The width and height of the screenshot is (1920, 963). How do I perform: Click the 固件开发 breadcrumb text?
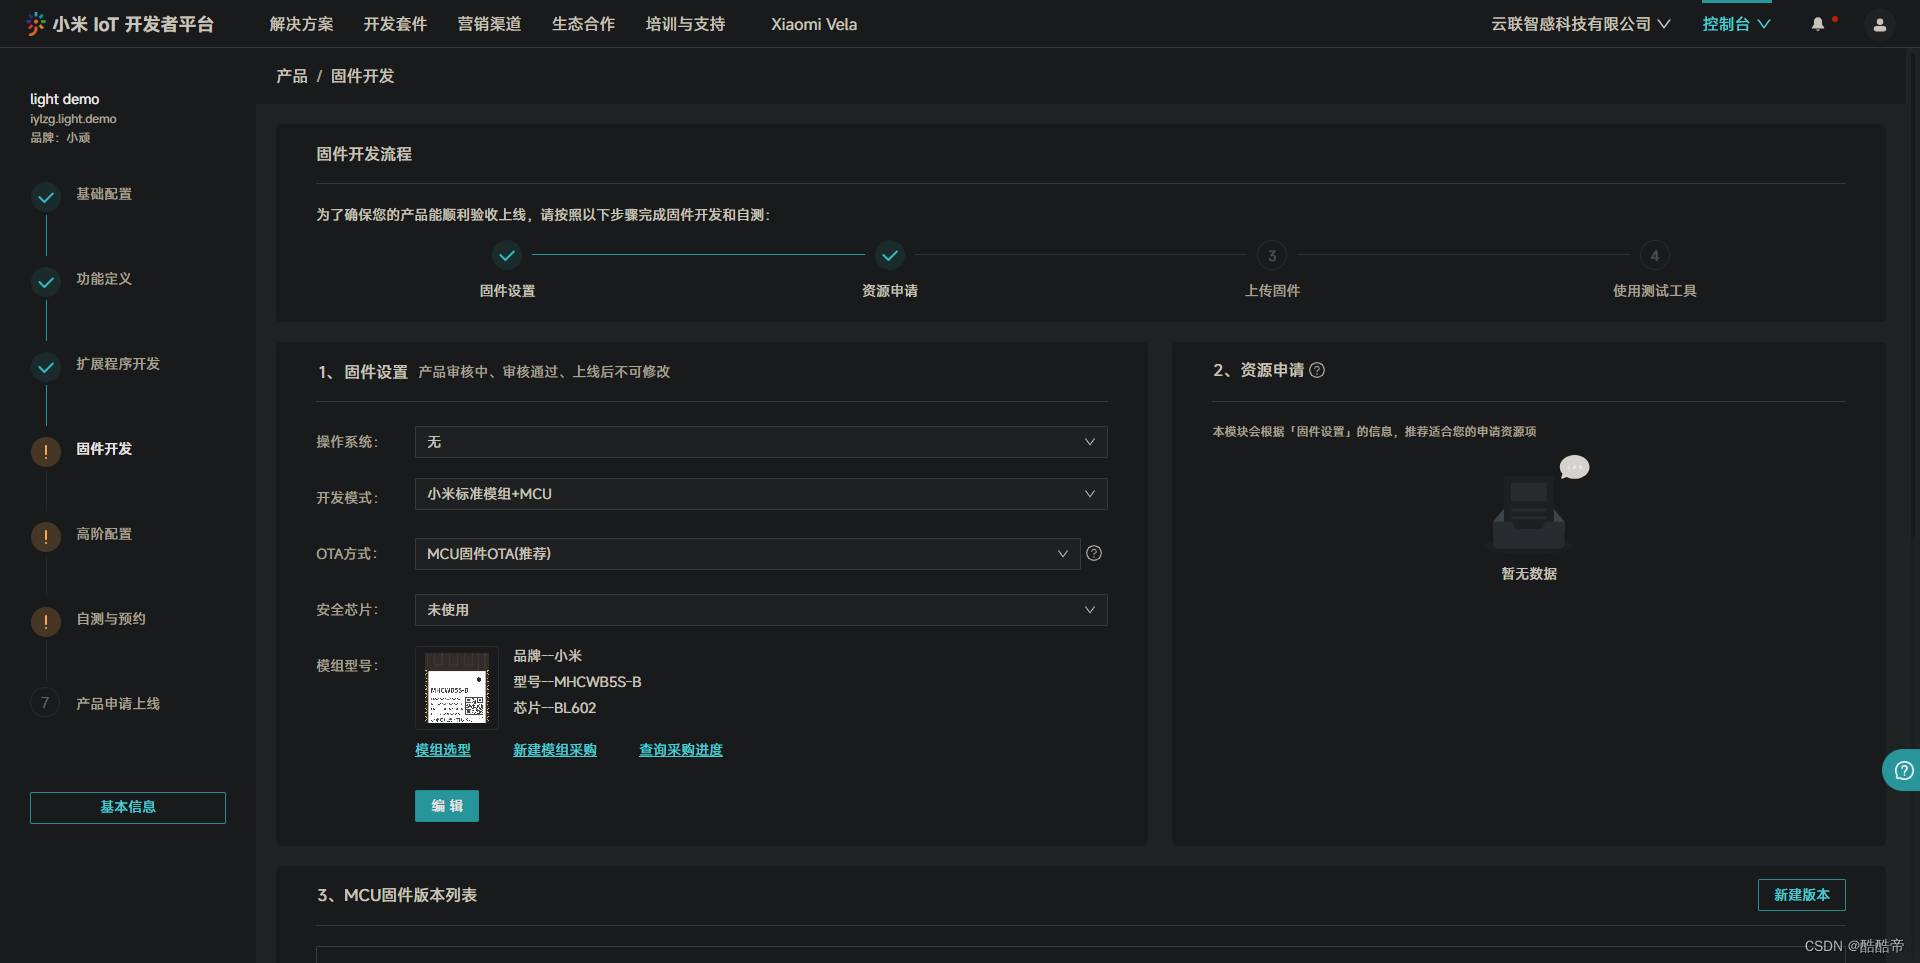[363, 76]
